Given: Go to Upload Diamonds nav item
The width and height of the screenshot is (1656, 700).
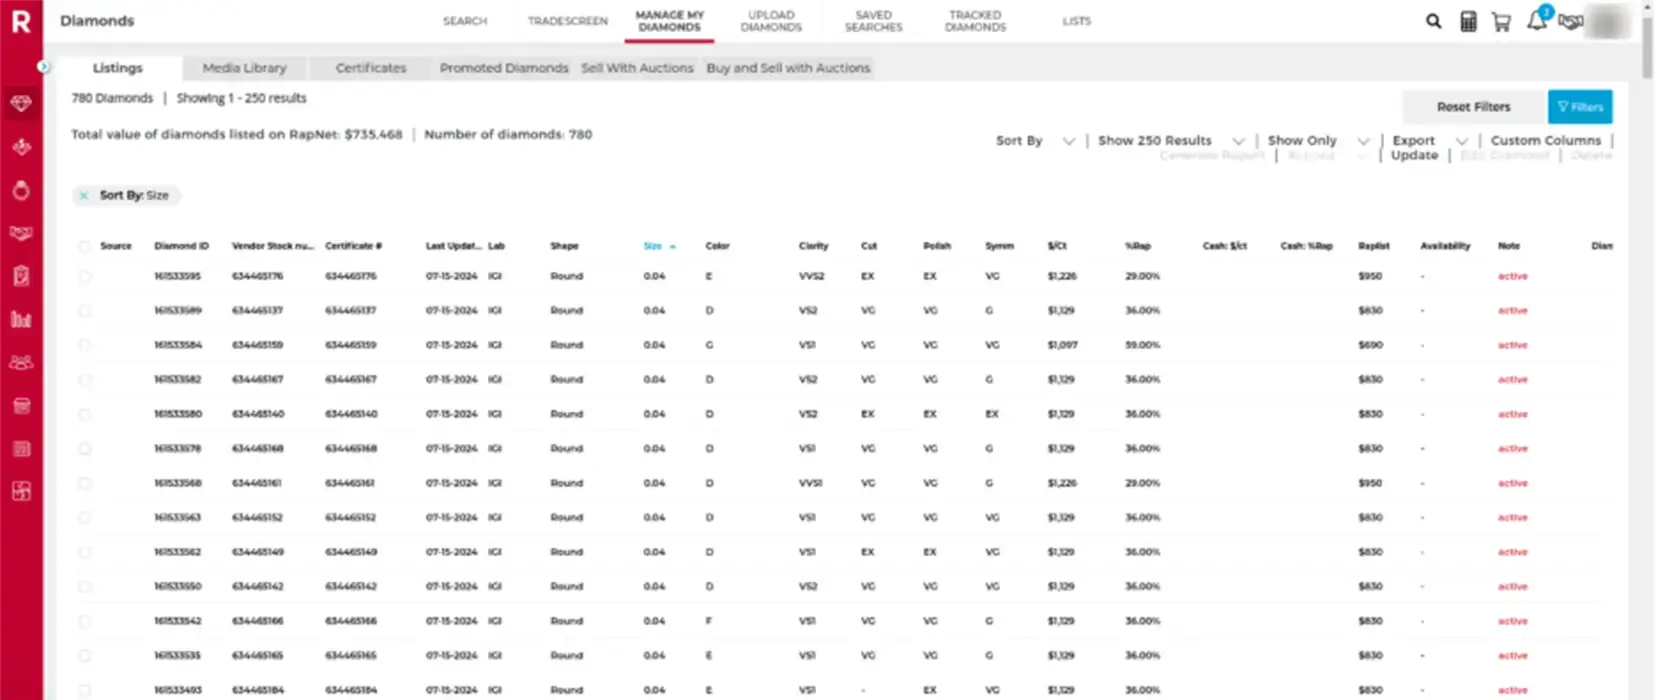Looking at the screenshot, I should (771, 21).
